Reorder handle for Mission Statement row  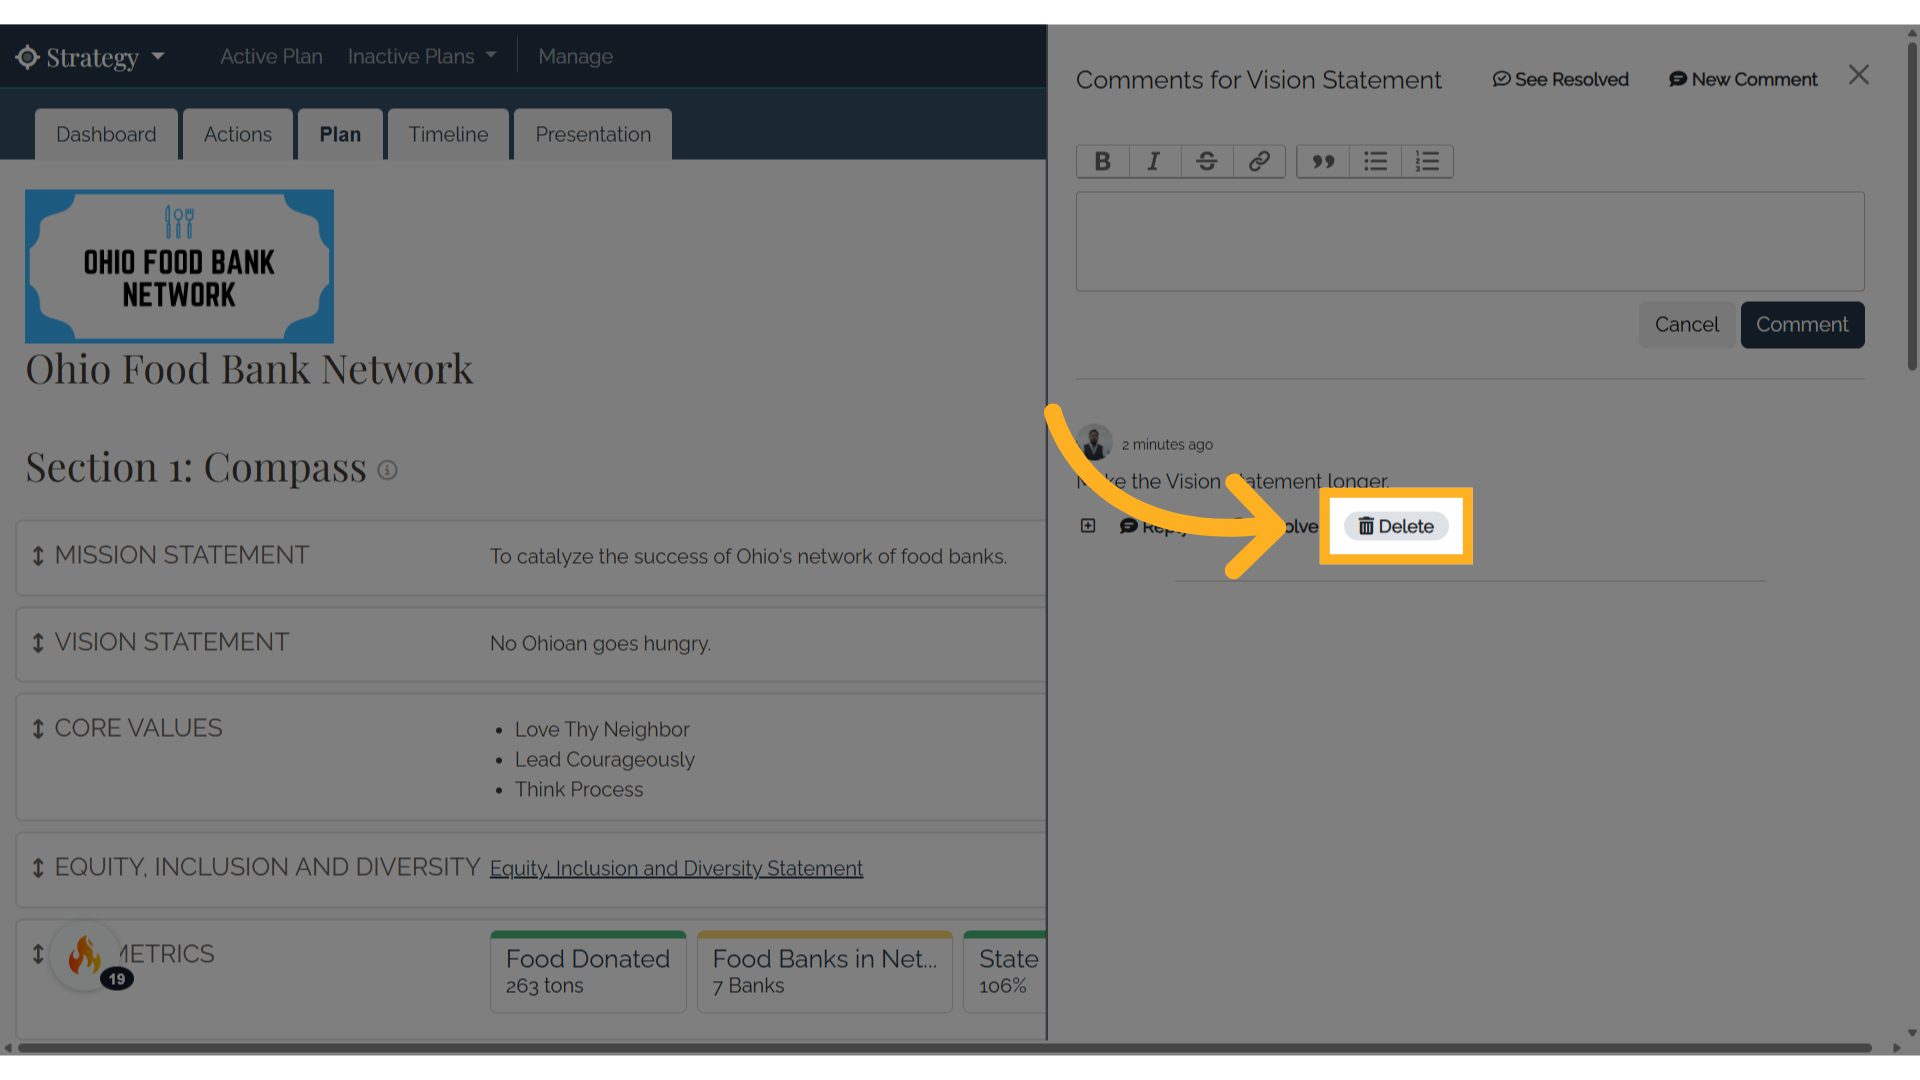[x=38, y=556]
